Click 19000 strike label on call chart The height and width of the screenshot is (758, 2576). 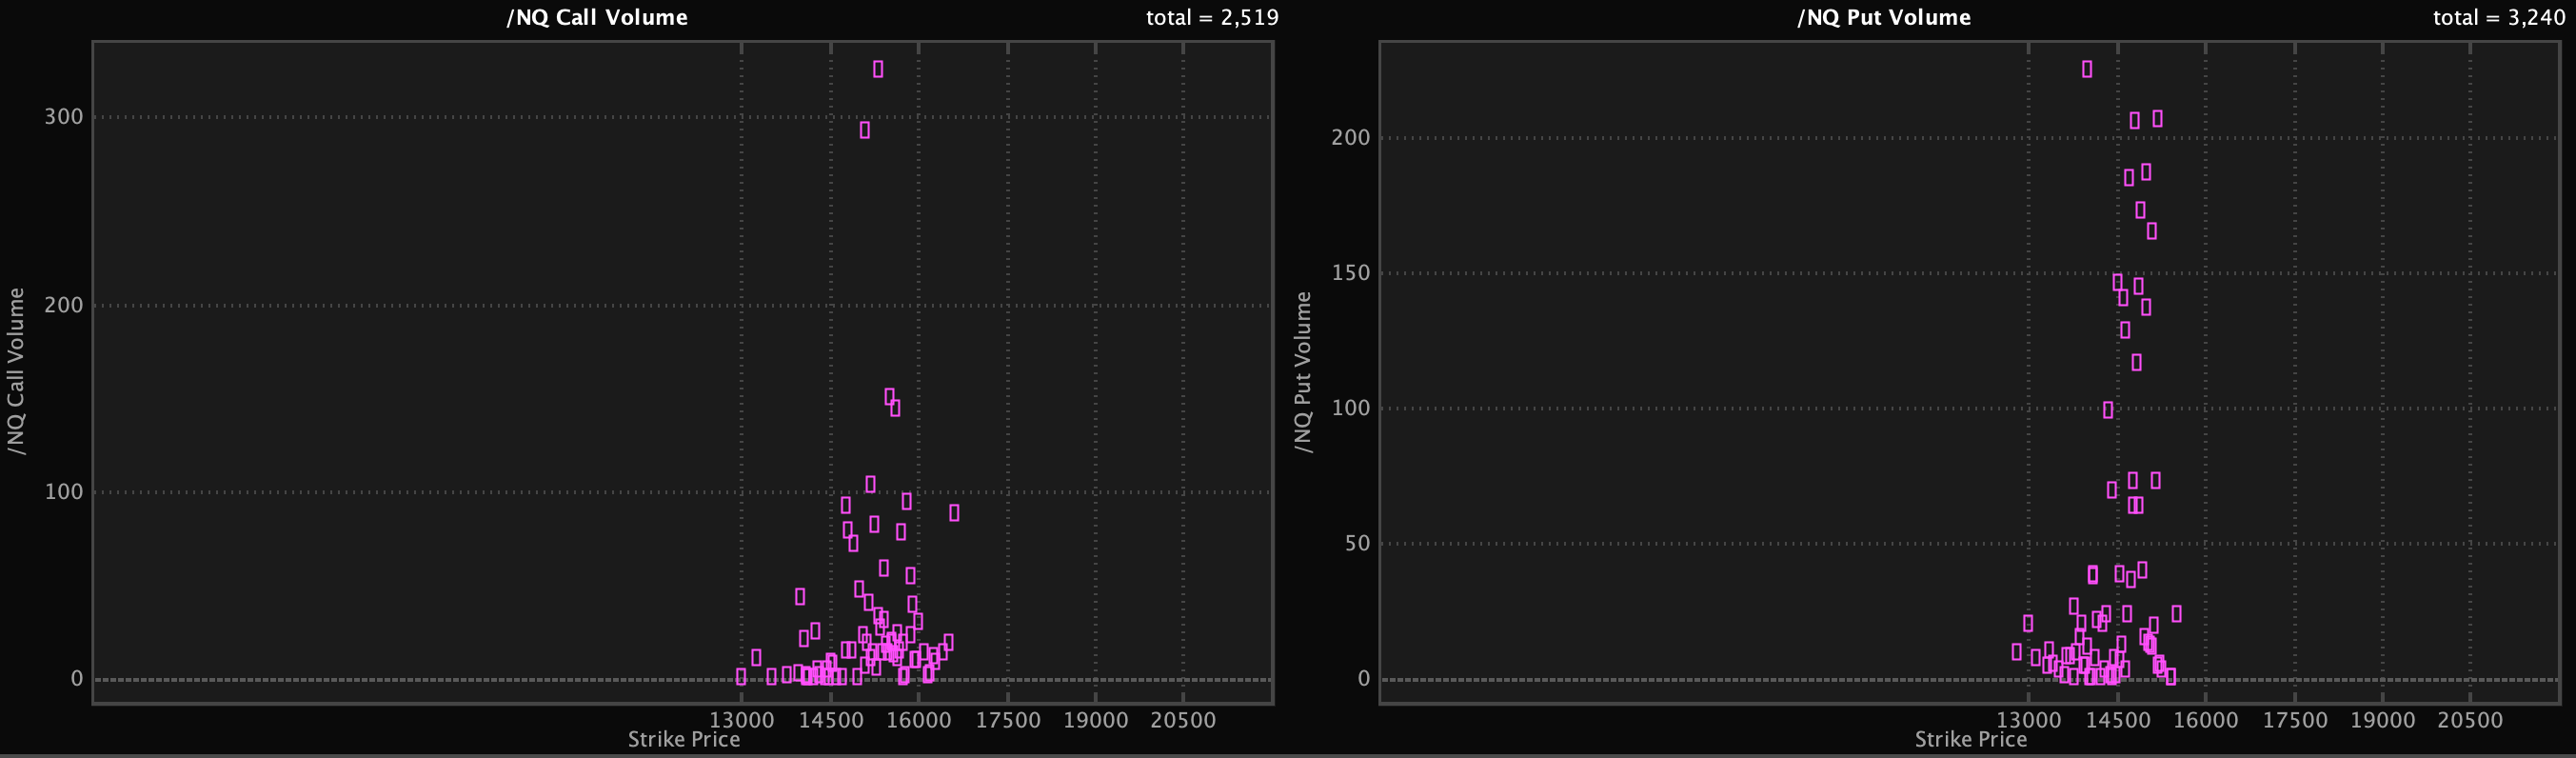[1096, 720]
